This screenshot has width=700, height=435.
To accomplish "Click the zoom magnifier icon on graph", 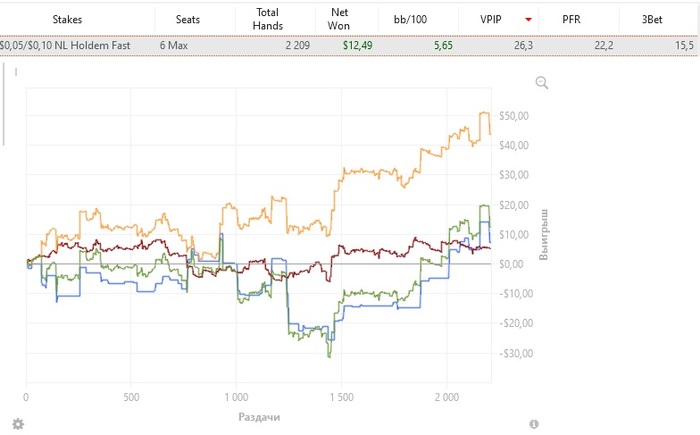I will point(542,83).
